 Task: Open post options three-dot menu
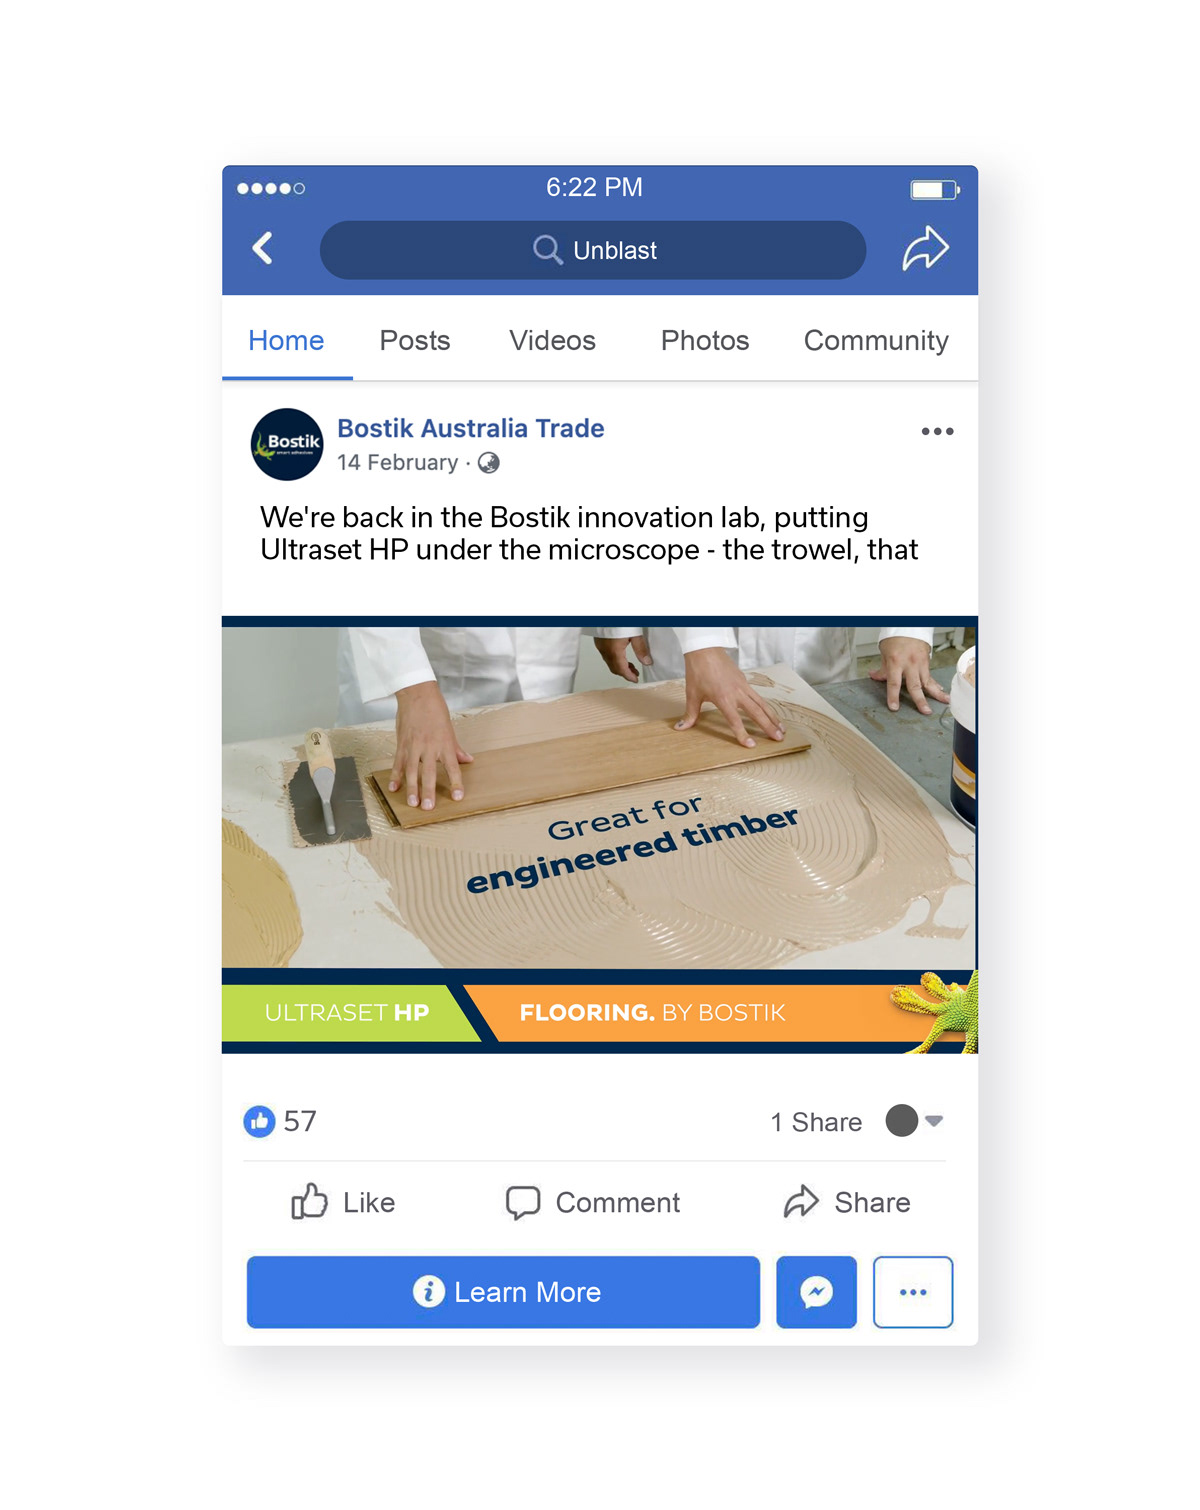937,431
